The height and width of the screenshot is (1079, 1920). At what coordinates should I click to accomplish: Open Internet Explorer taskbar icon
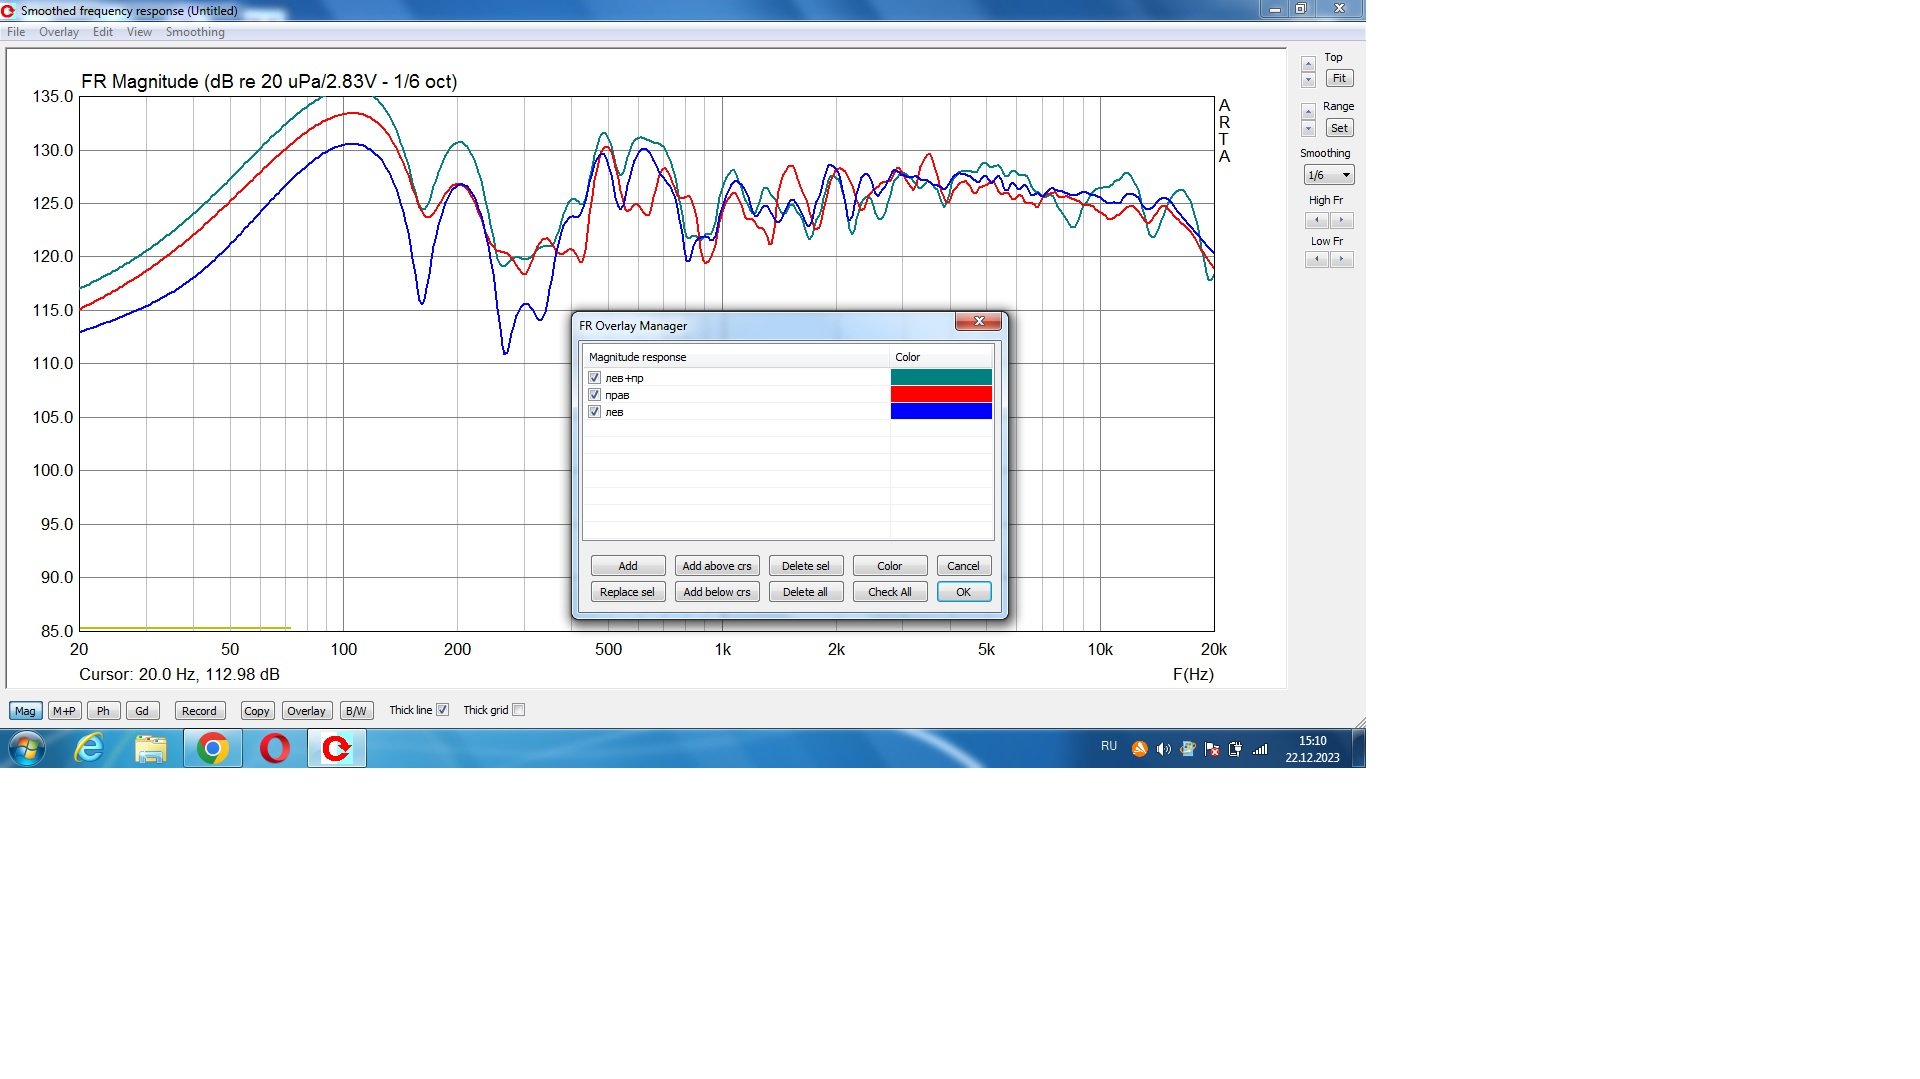pyautogui.click(x=90, y=748)
